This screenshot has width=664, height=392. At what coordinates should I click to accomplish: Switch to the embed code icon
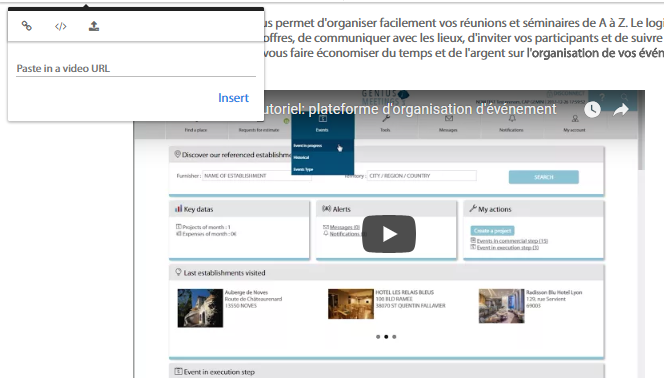click(x=61, y=26)
